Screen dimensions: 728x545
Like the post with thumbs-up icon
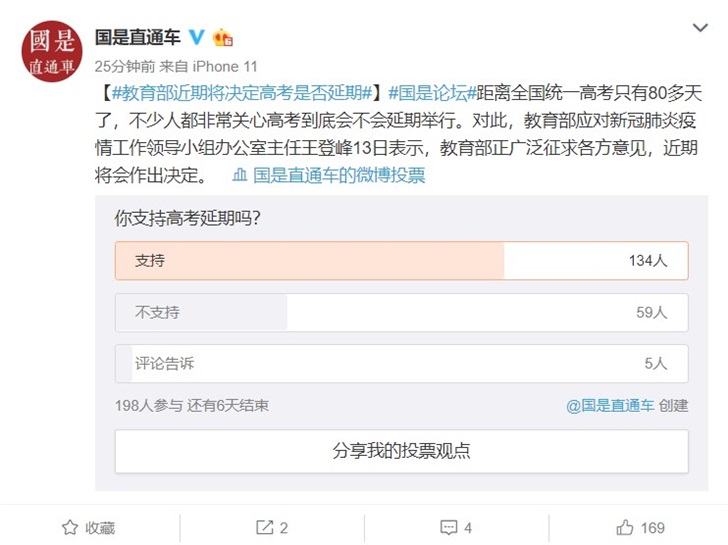(640, 527)
